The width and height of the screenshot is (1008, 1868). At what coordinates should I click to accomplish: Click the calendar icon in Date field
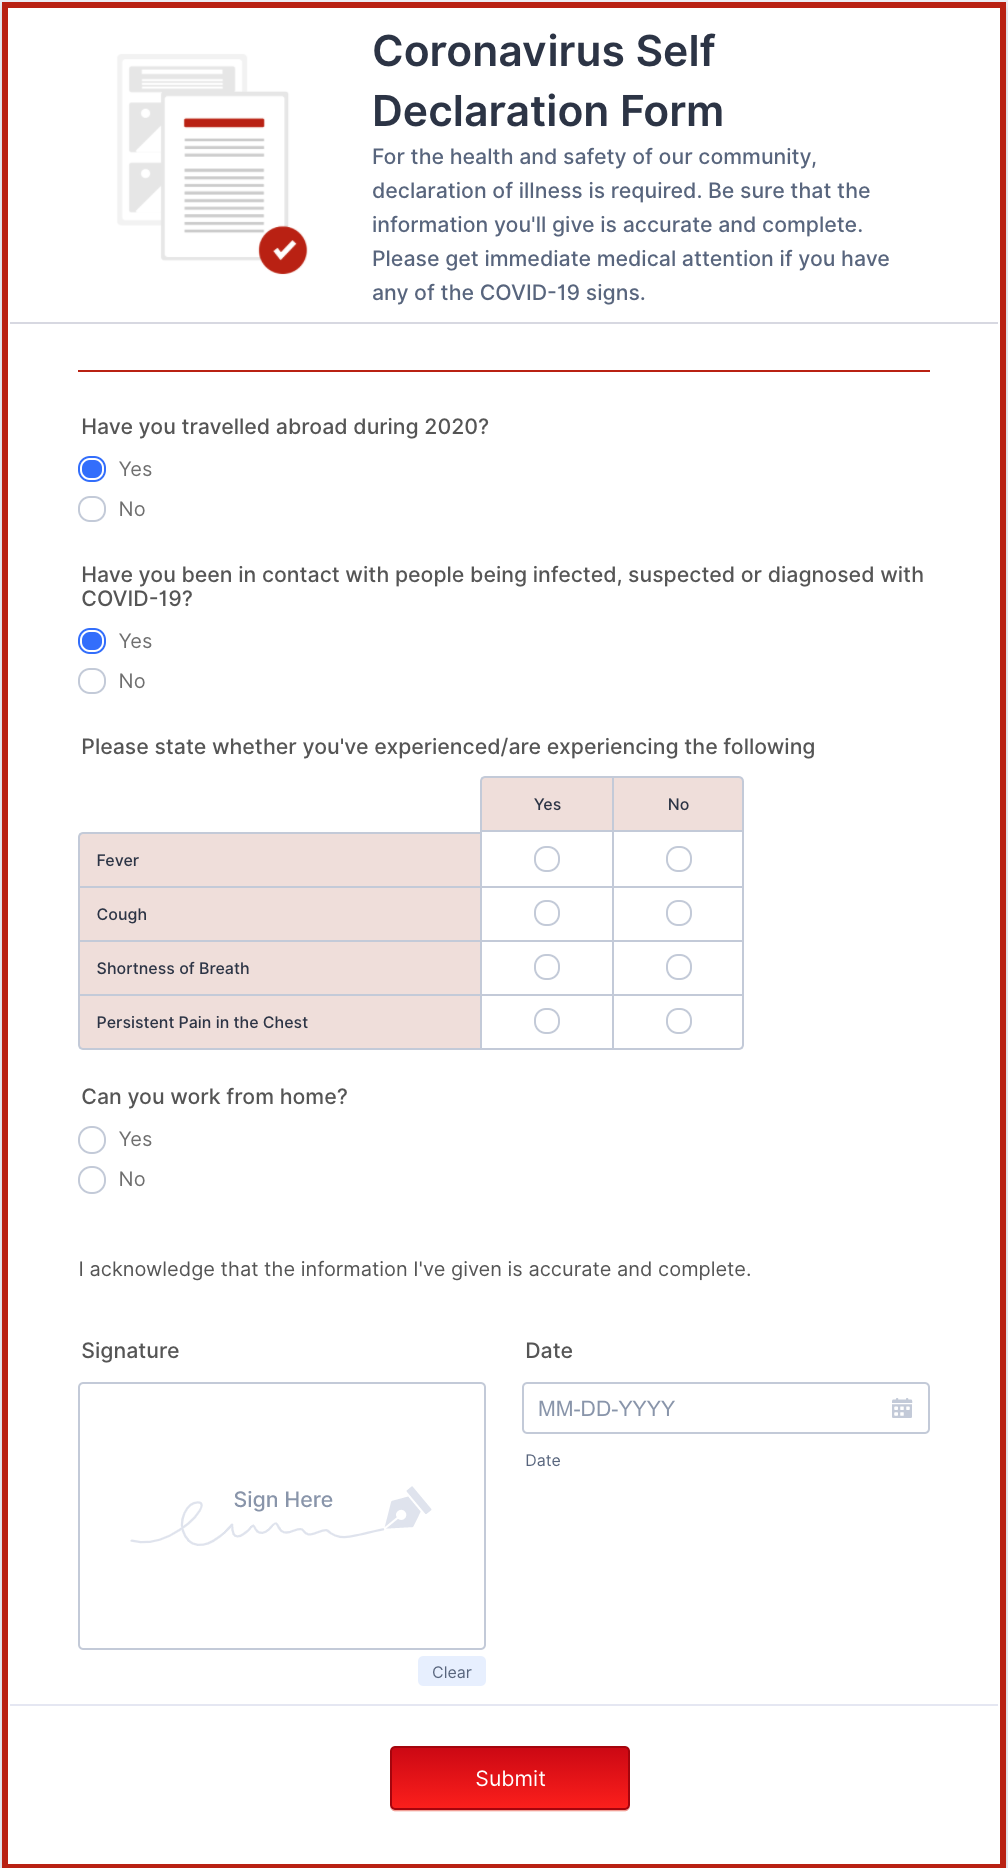[x=901, y=1408]
